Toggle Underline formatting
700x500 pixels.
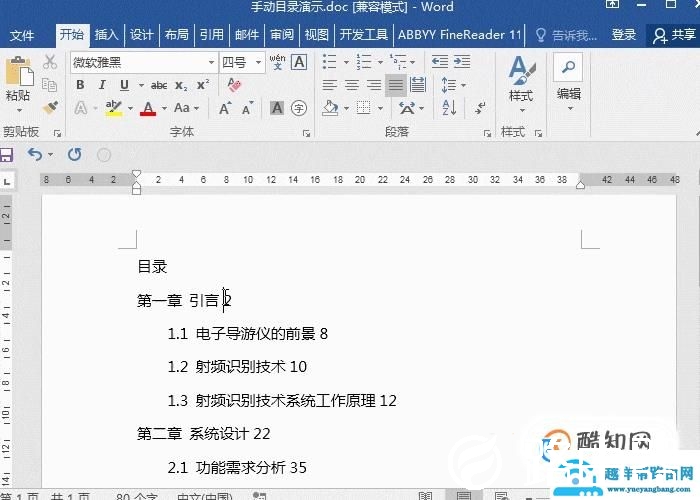tap(125, 85)
